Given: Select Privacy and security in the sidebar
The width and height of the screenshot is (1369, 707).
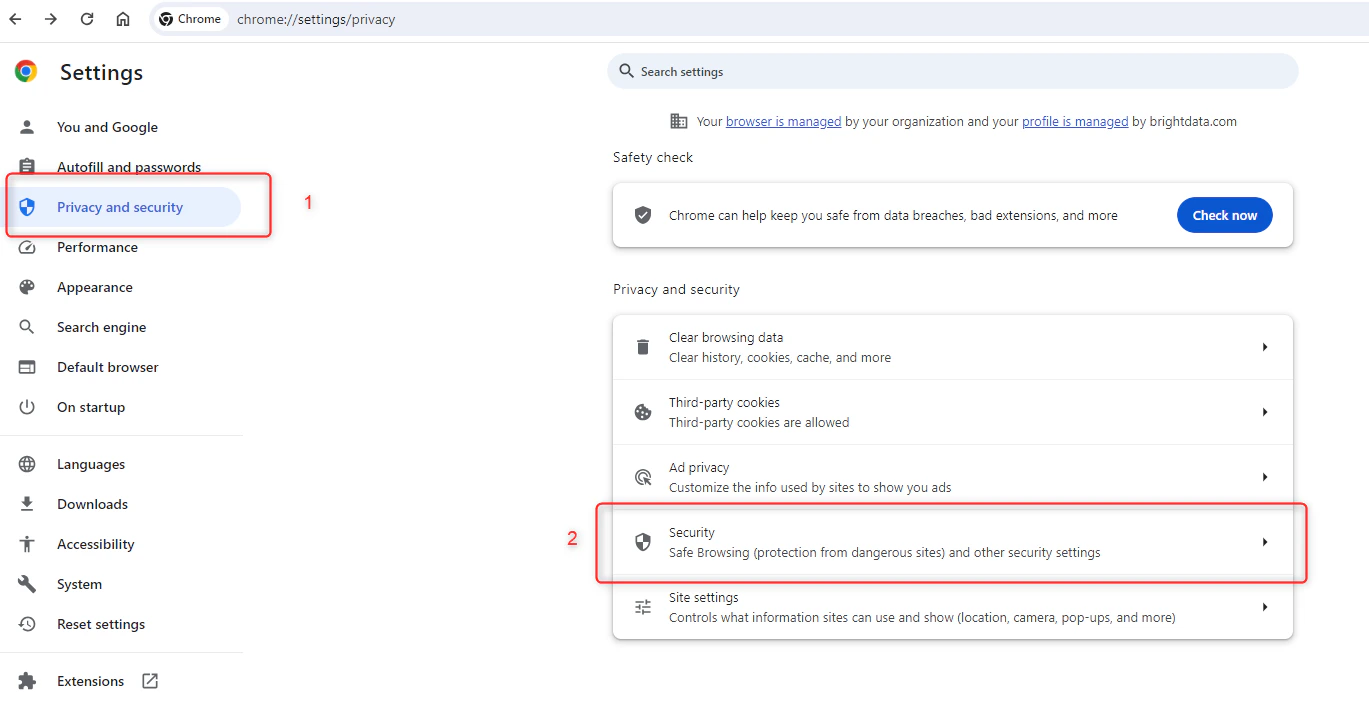Looking at the screenshot, I should (119, 207).
